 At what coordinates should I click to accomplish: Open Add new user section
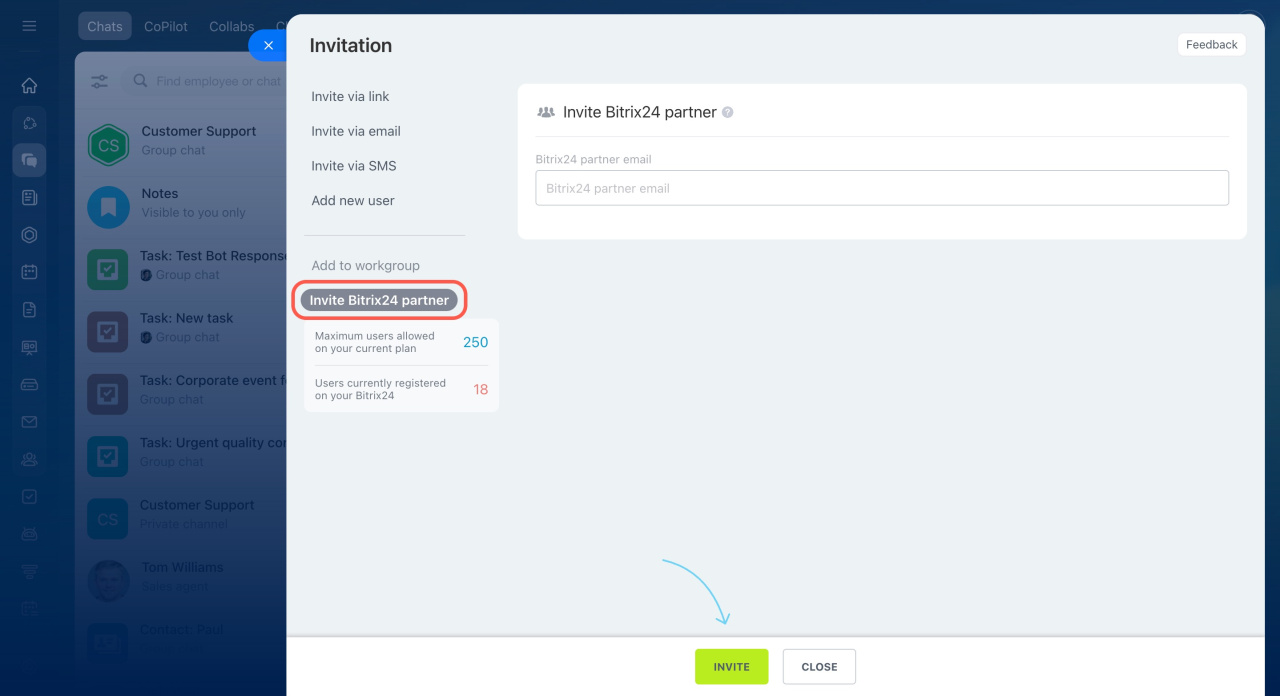353,201
